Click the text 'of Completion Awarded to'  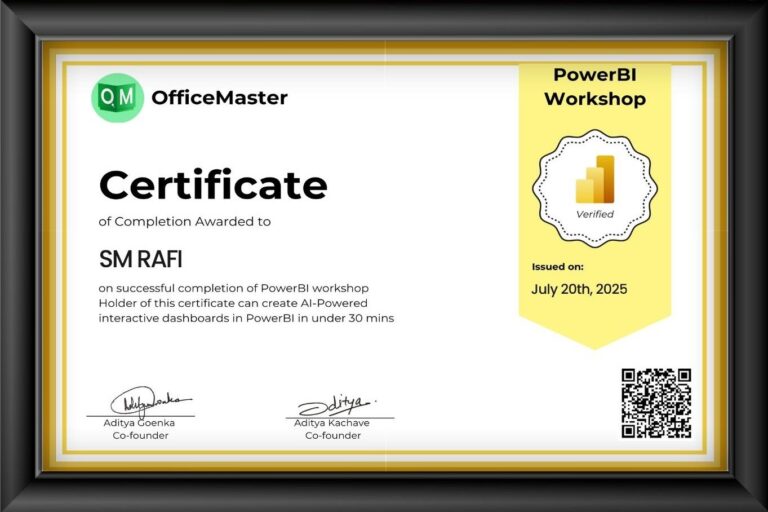185,221
